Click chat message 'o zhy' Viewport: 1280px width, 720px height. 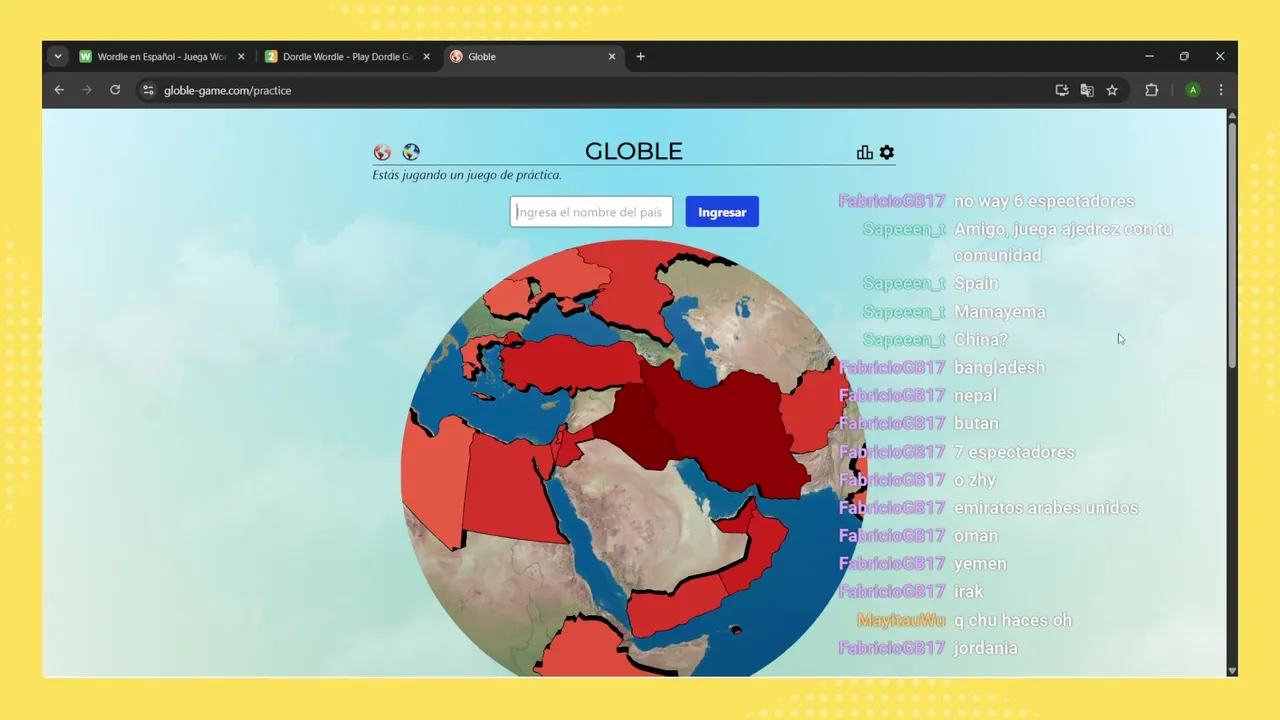click(x=975, y=480)
